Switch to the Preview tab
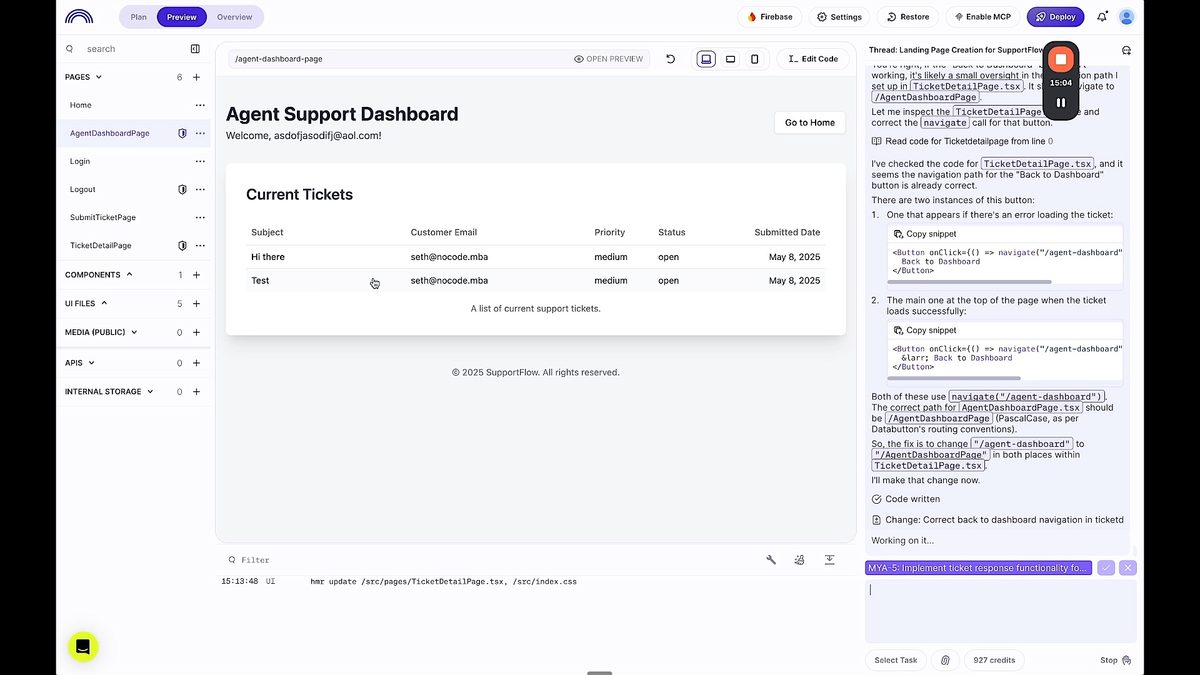 [x=182, y=17]
